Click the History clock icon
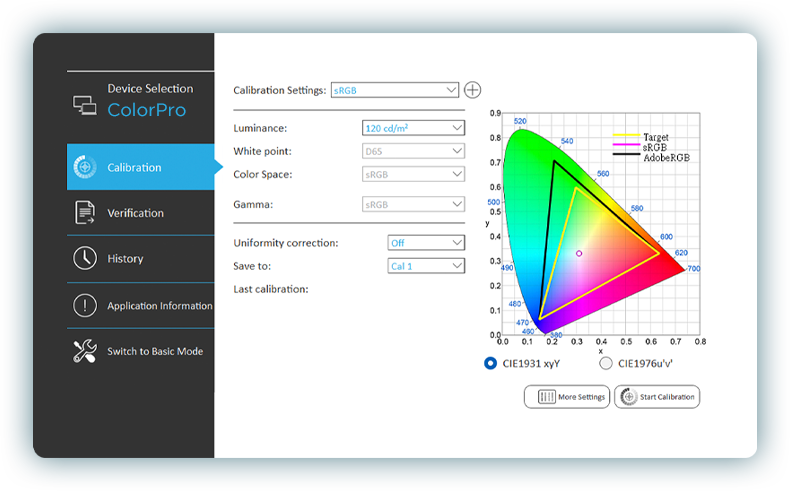The height and width of the screenshot is (491, 790). coord(85,258)
